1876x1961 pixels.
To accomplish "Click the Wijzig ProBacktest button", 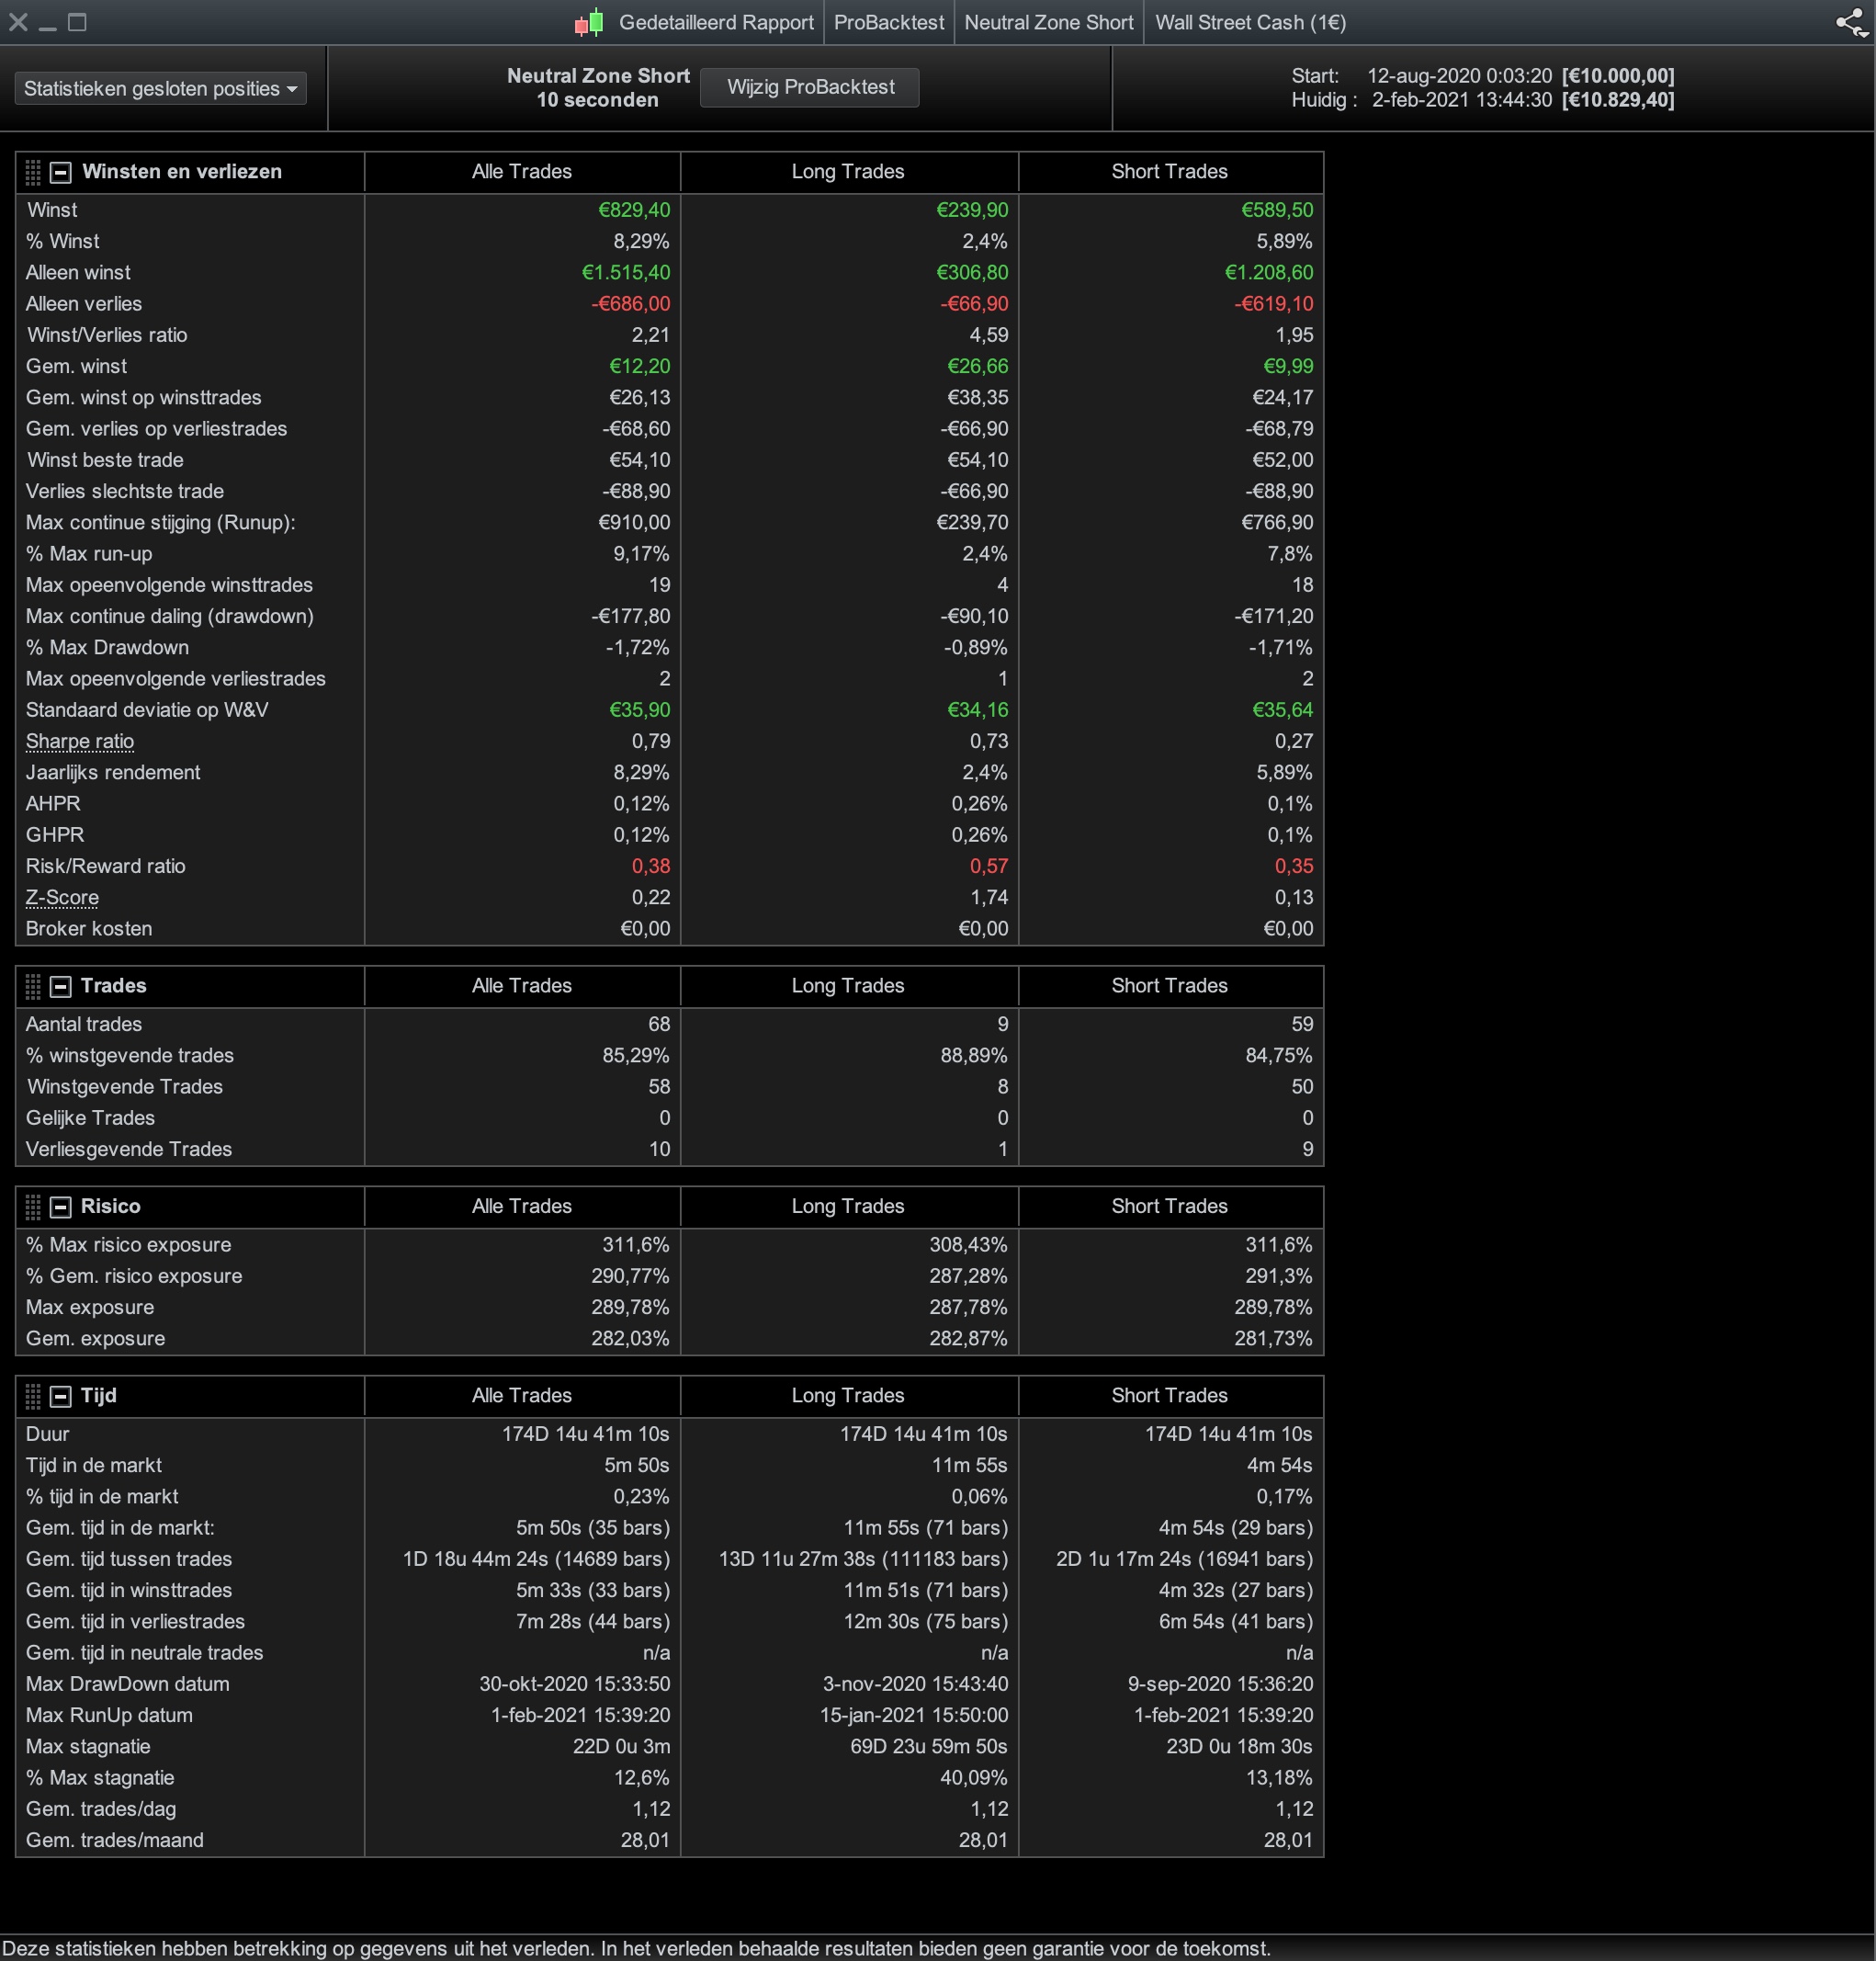I will tap(809, 87).
